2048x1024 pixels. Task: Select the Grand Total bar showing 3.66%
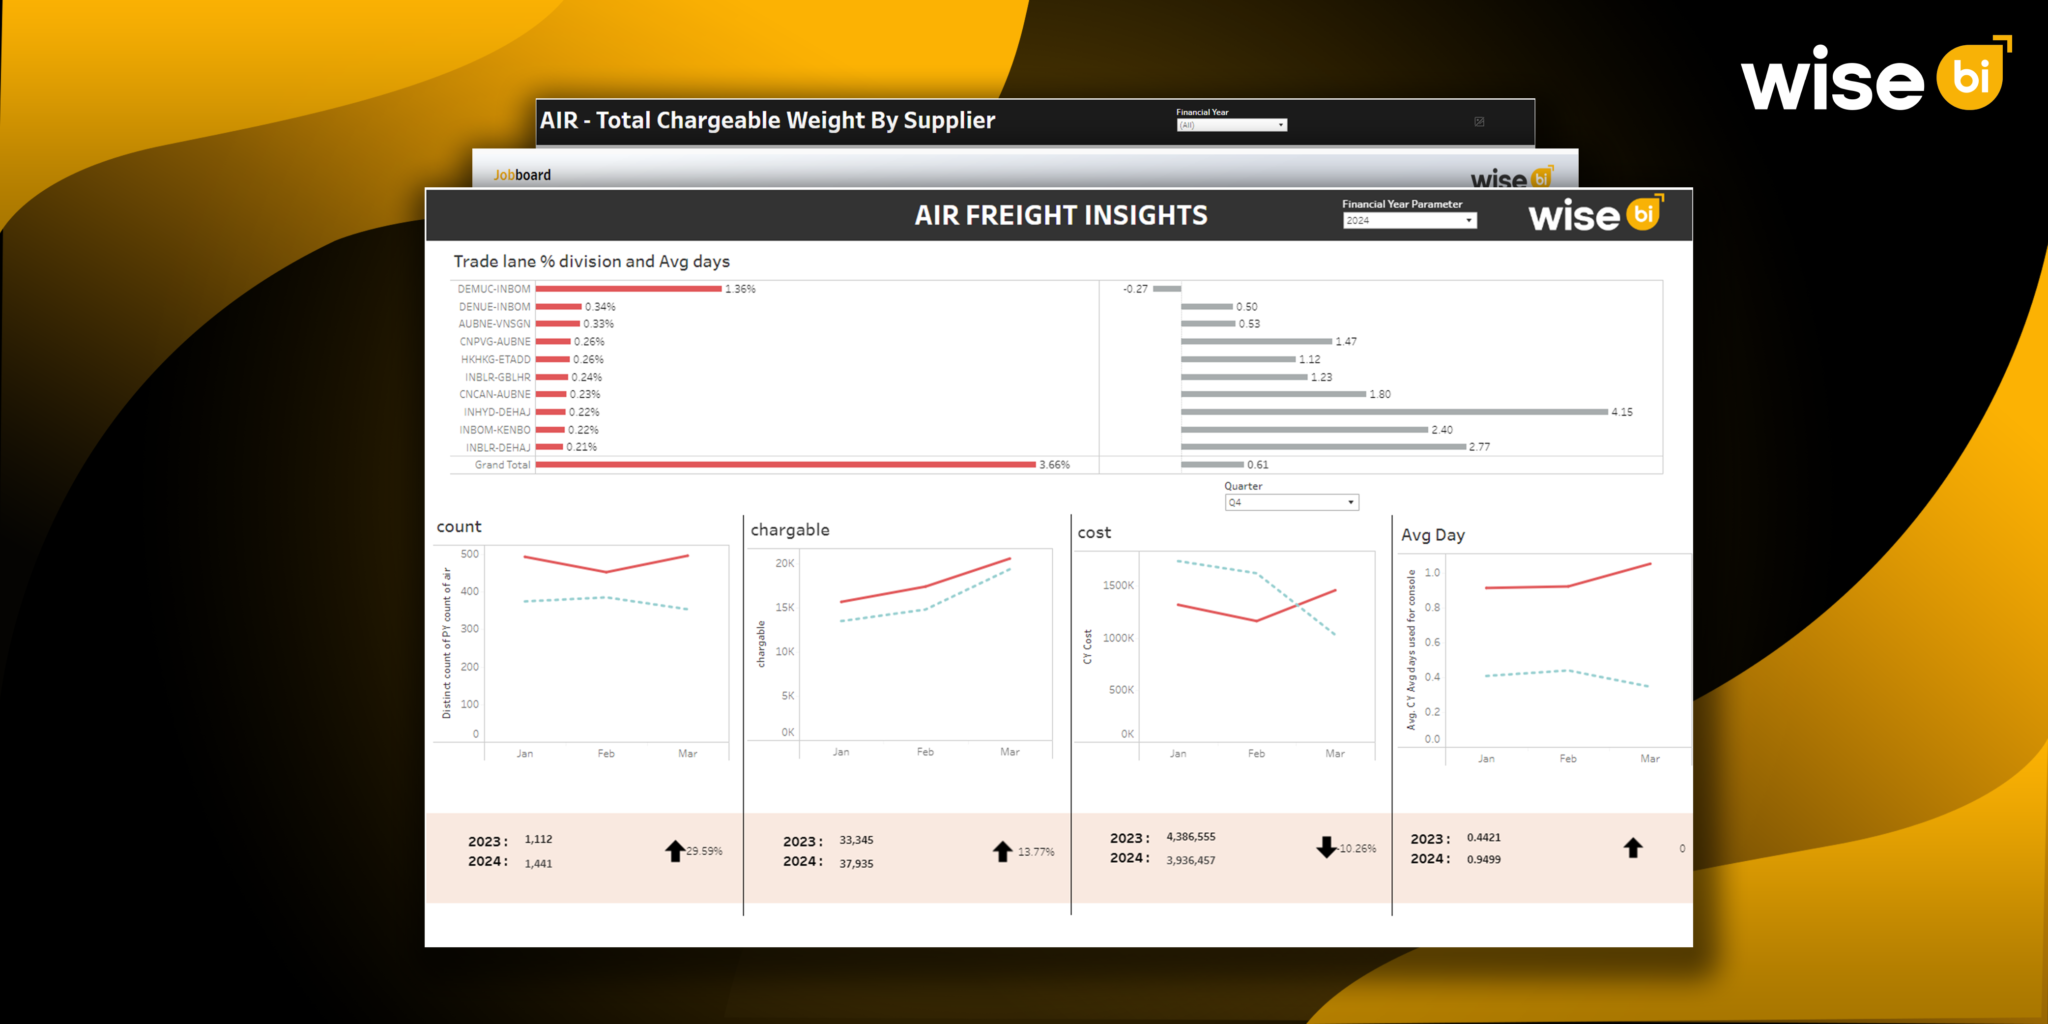[x=785, y=464]
